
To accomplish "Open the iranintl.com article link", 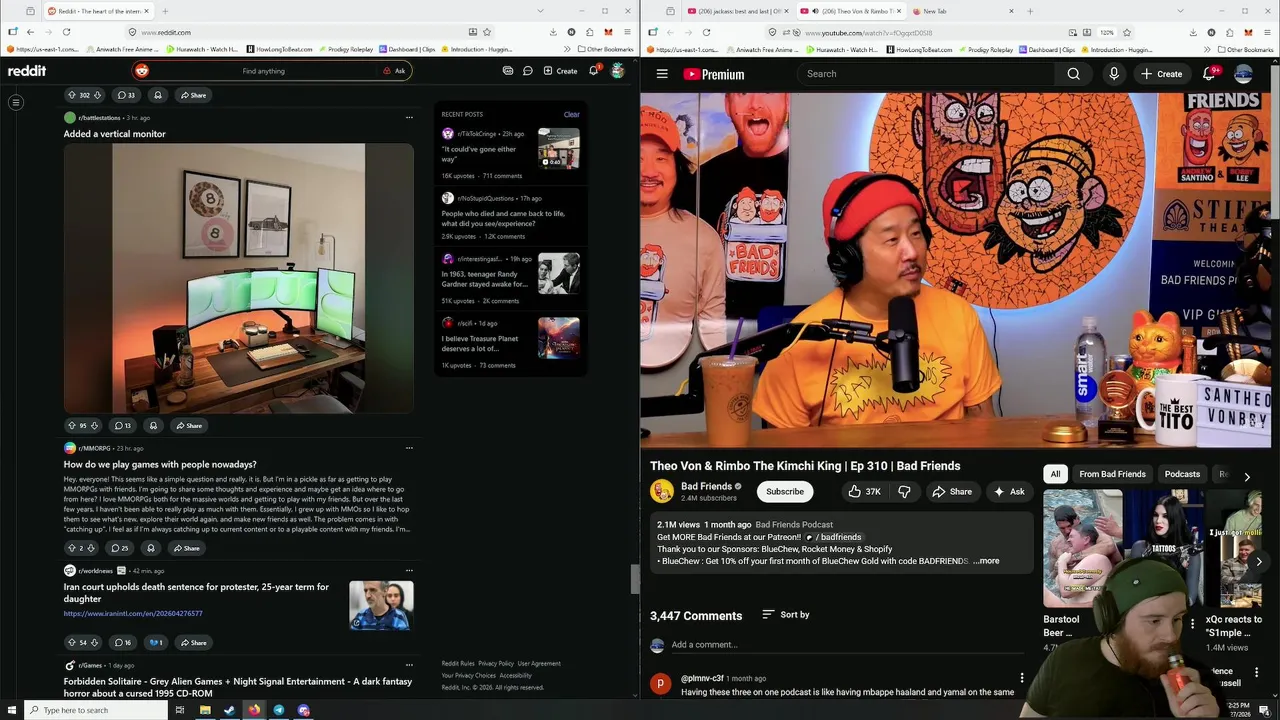I will pyautogui.click(x=133, y=613).
